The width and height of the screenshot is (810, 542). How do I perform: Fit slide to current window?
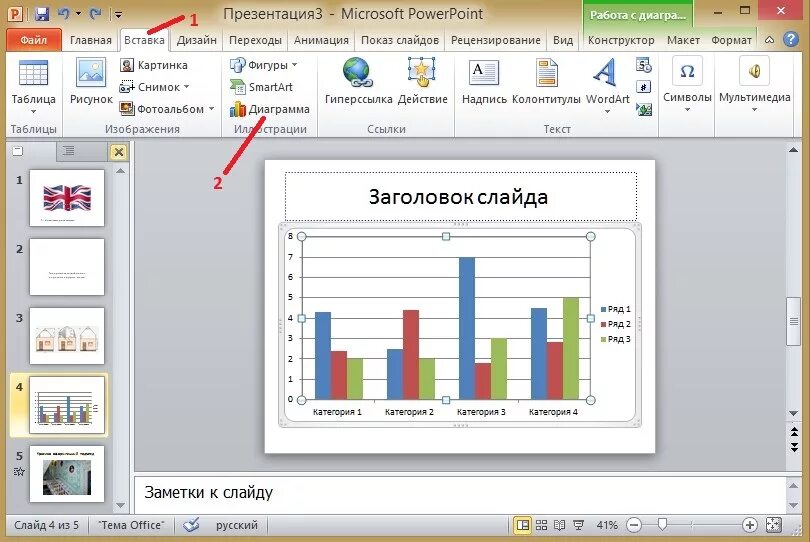(773, 525)
